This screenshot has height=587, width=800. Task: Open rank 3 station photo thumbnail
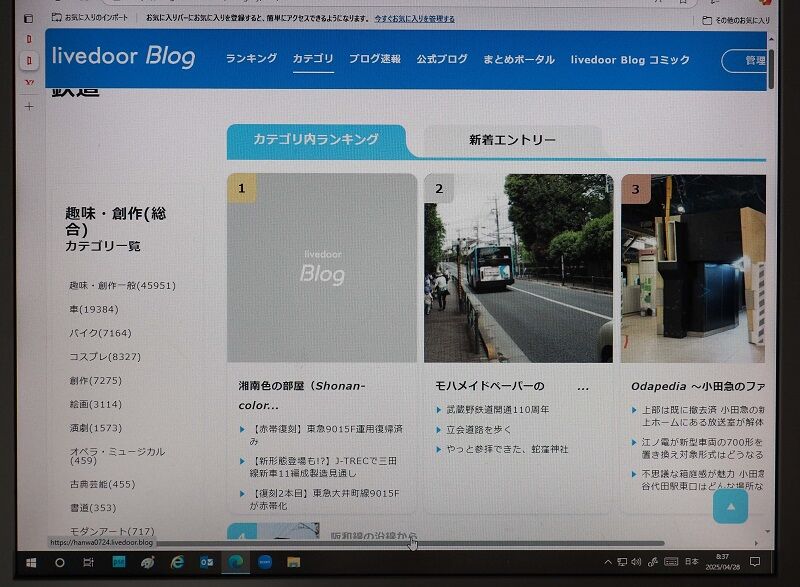click(693, 269)
